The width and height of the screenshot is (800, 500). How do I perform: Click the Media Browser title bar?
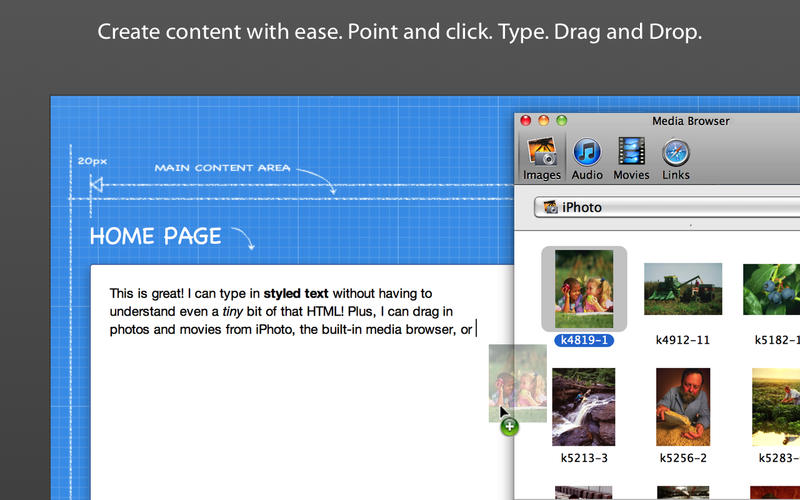point(690,121)
